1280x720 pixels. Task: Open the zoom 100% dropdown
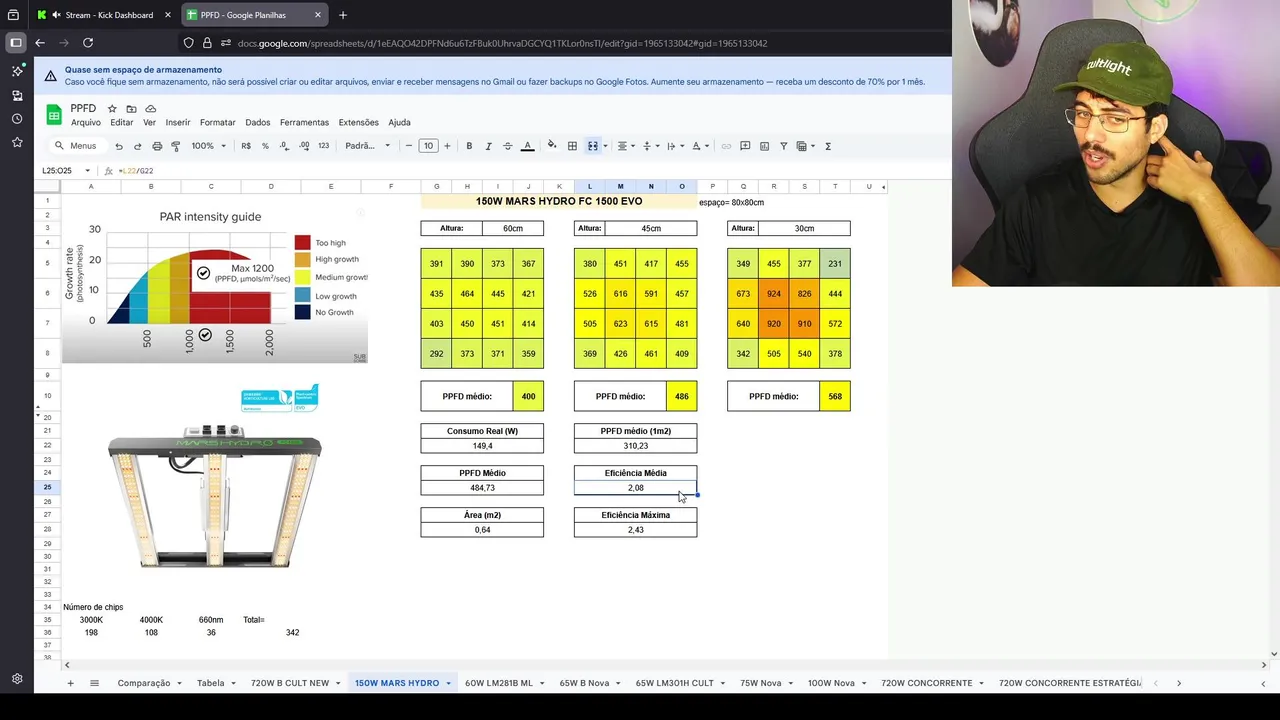(x=209, y=146)
